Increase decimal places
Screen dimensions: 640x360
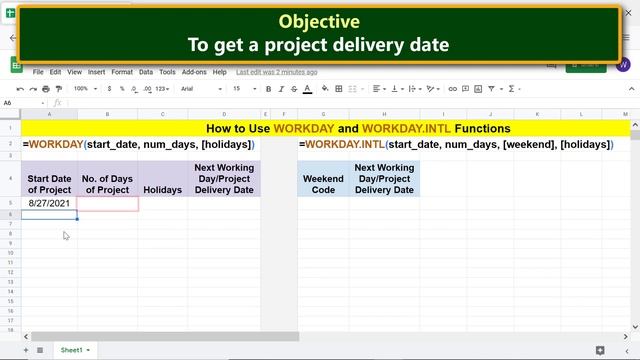pyautogui.click(x=147, y=89)
